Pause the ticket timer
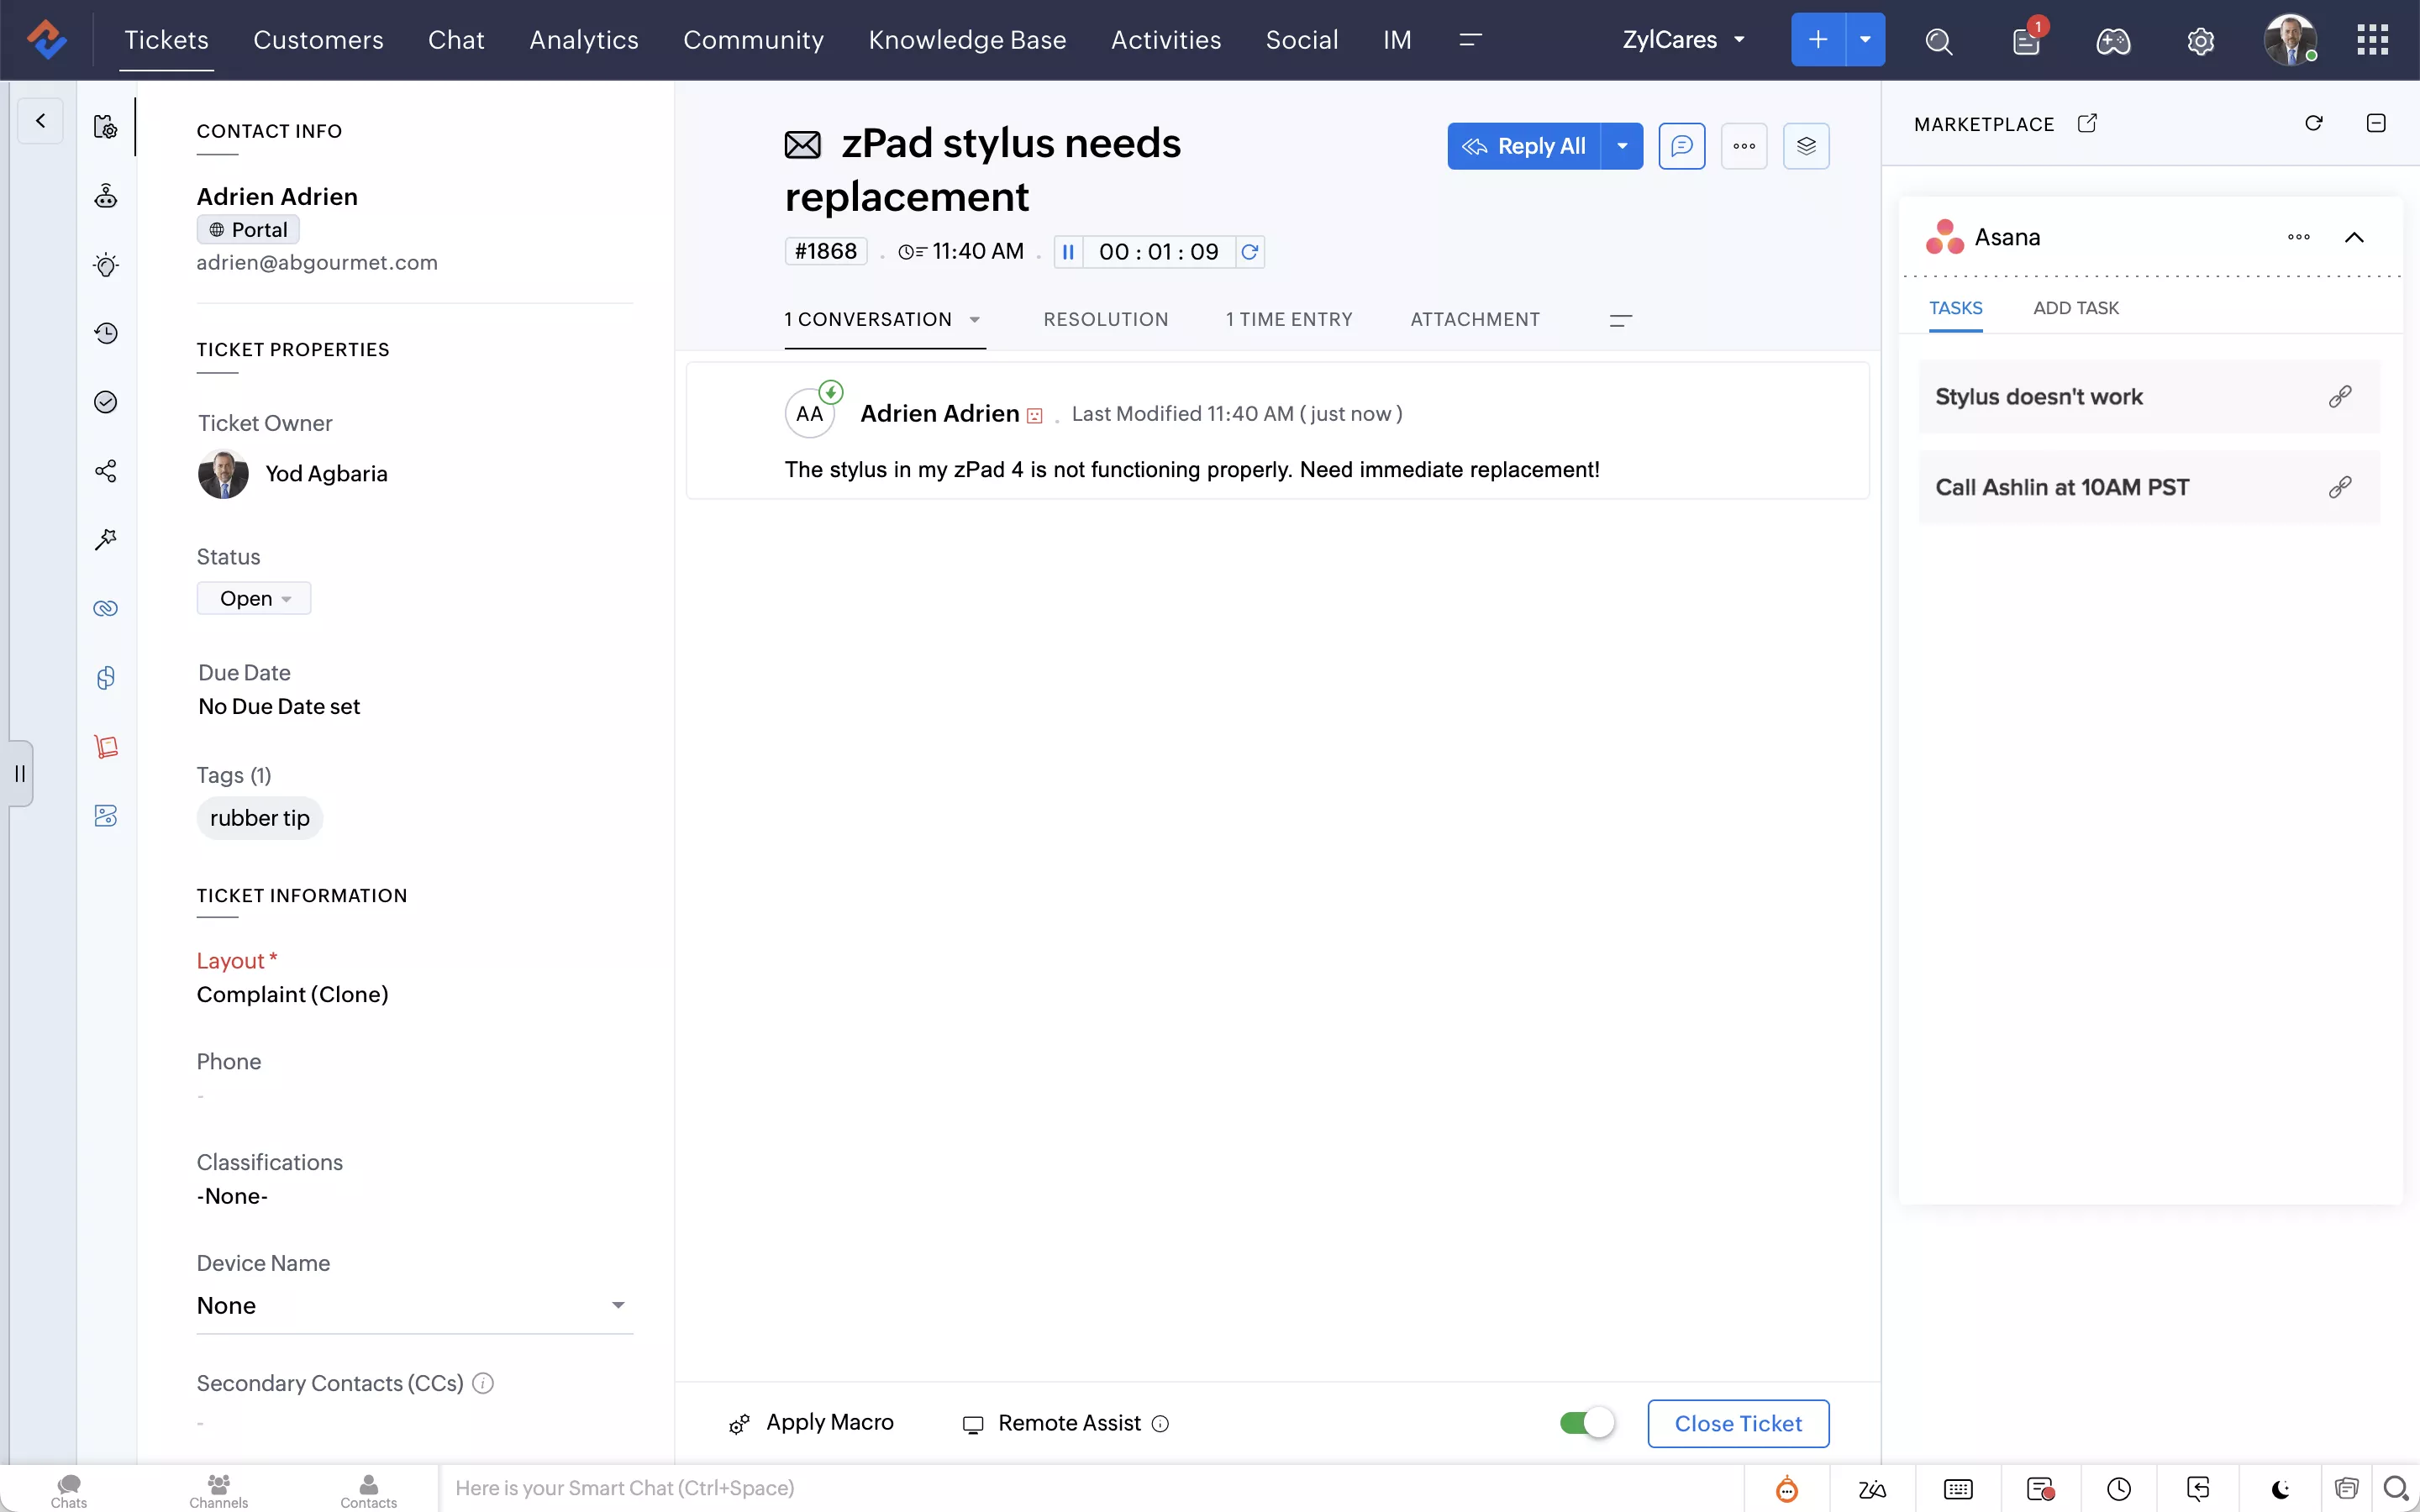Image resolution: width=2420 pixels, height=1512 pixels. 1068,252
